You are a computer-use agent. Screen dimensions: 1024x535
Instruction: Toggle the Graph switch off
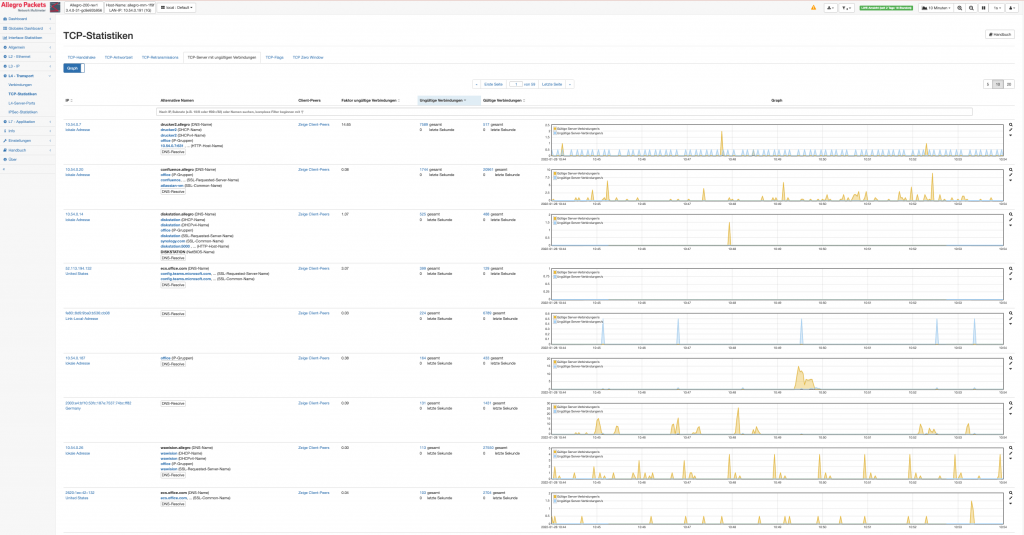74,68
